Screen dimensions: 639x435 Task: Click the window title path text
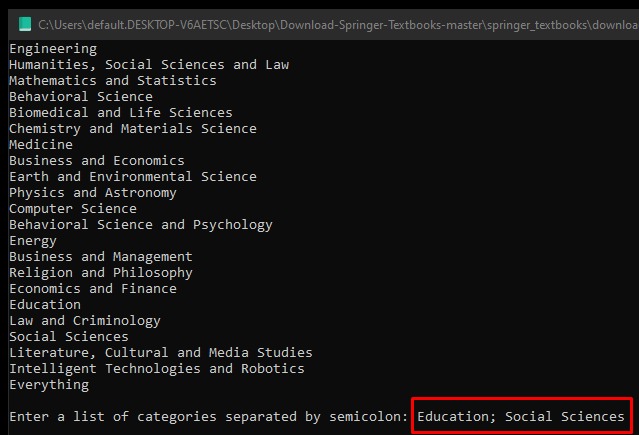[338, 25]
